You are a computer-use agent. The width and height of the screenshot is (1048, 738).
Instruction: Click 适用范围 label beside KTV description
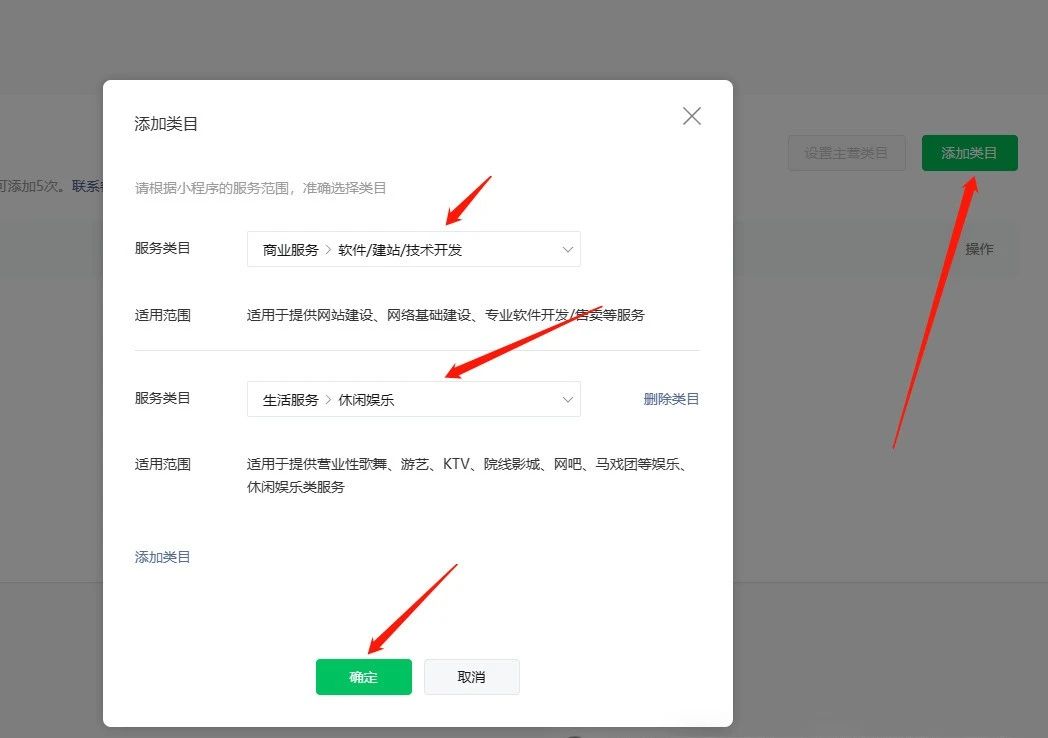(163, 464)
